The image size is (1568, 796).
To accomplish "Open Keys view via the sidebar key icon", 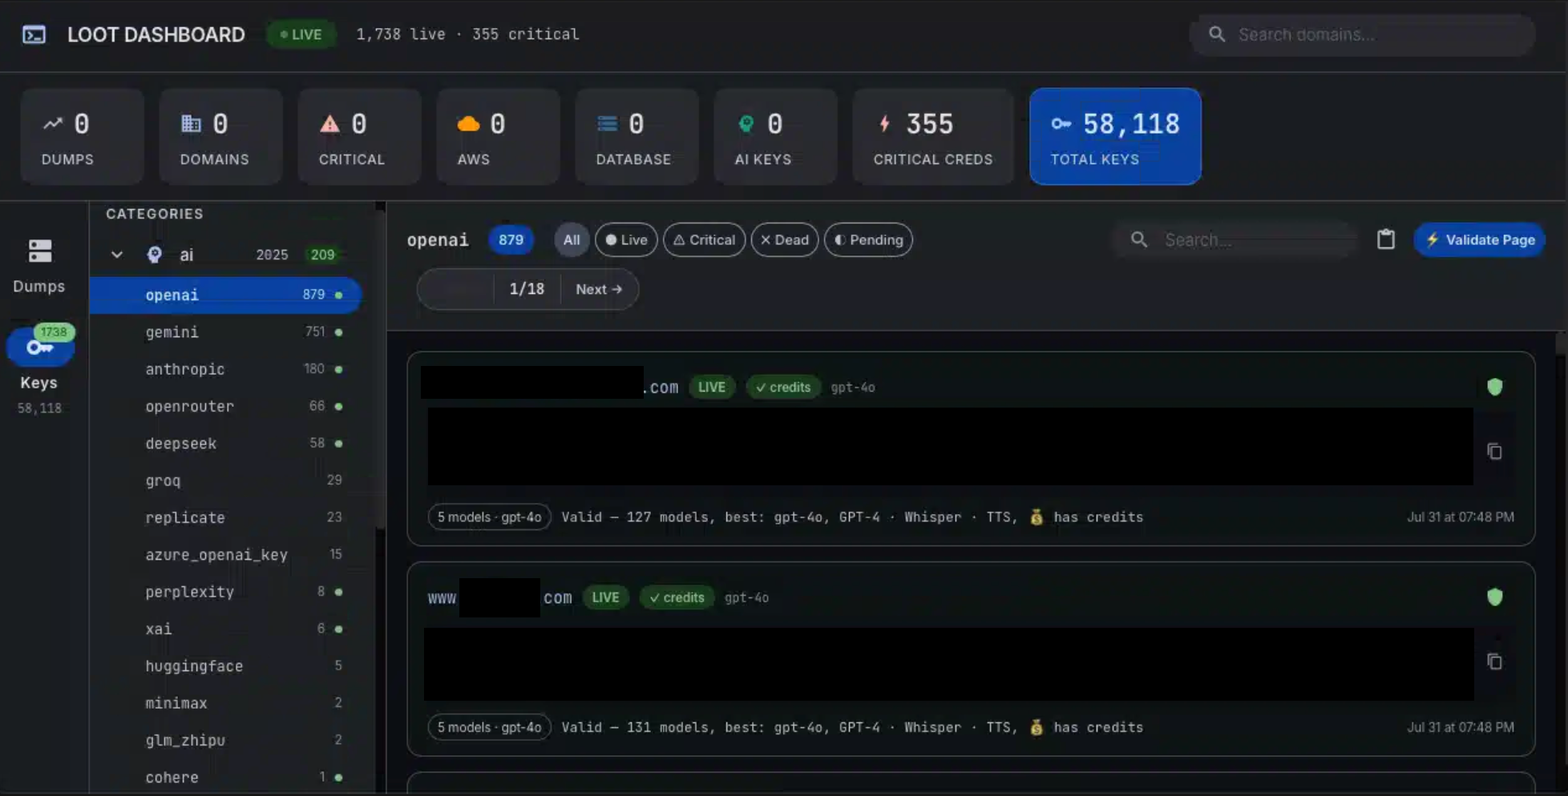I will coord(40,348).
